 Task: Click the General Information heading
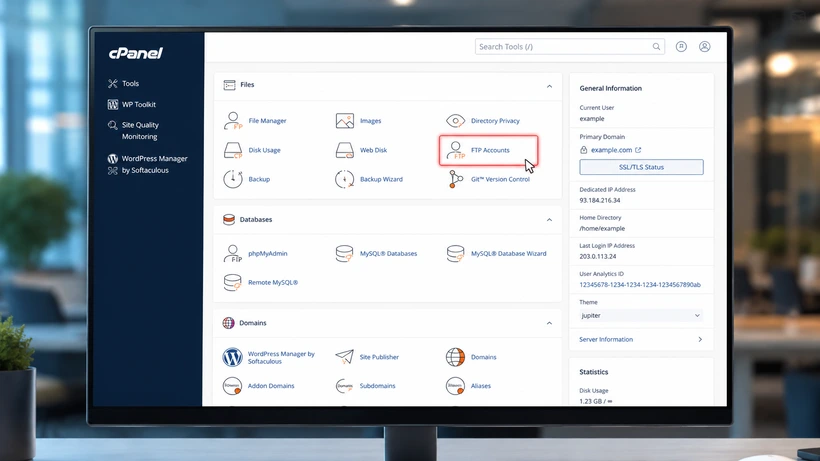pos(610,88)
